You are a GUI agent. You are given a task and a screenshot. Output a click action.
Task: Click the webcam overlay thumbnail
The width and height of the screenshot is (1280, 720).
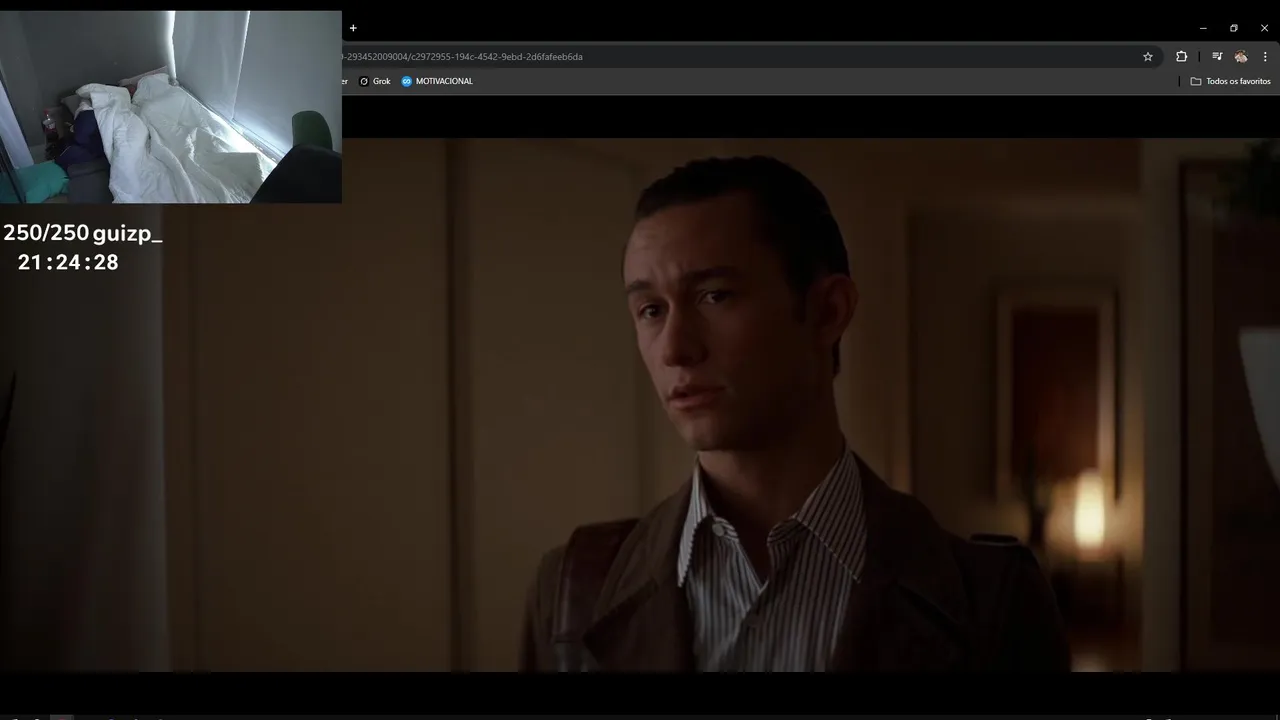tap(171, 107)
